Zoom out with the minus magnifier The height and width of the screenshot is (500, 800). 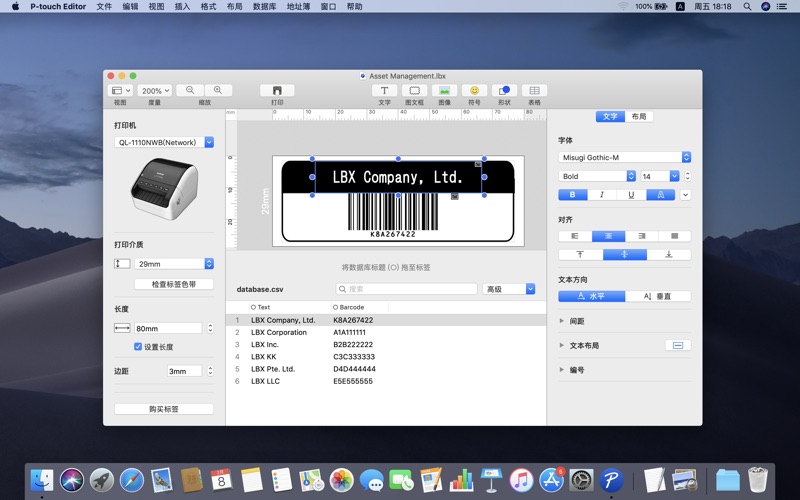coord(190,90)
